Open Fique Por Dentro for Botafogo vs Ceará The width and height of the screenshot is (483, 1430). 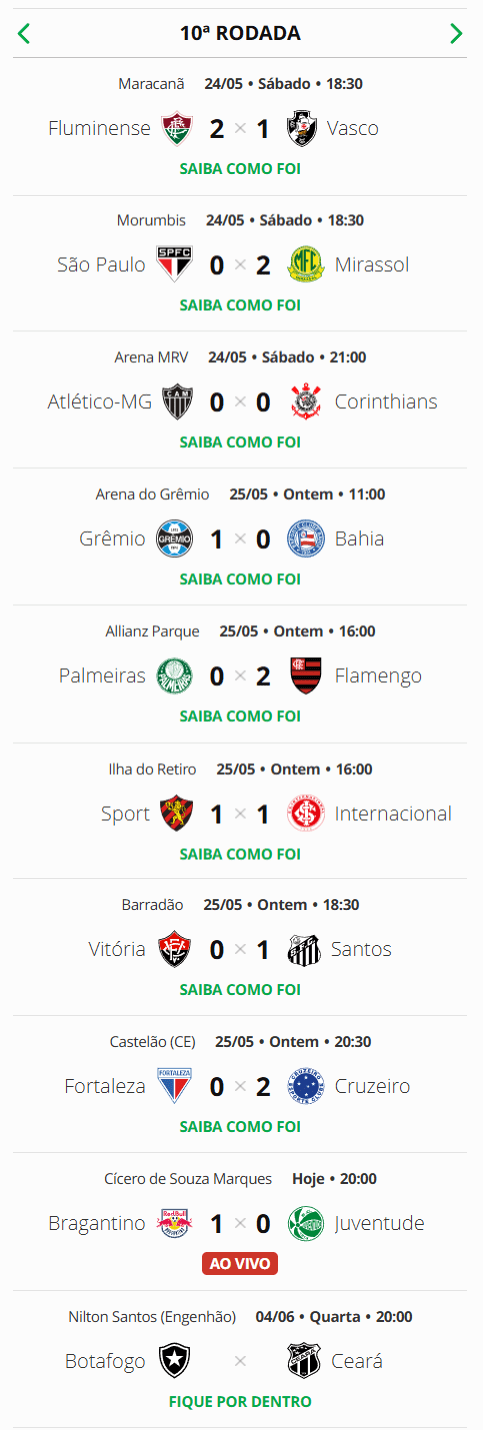coord(240,1402)
